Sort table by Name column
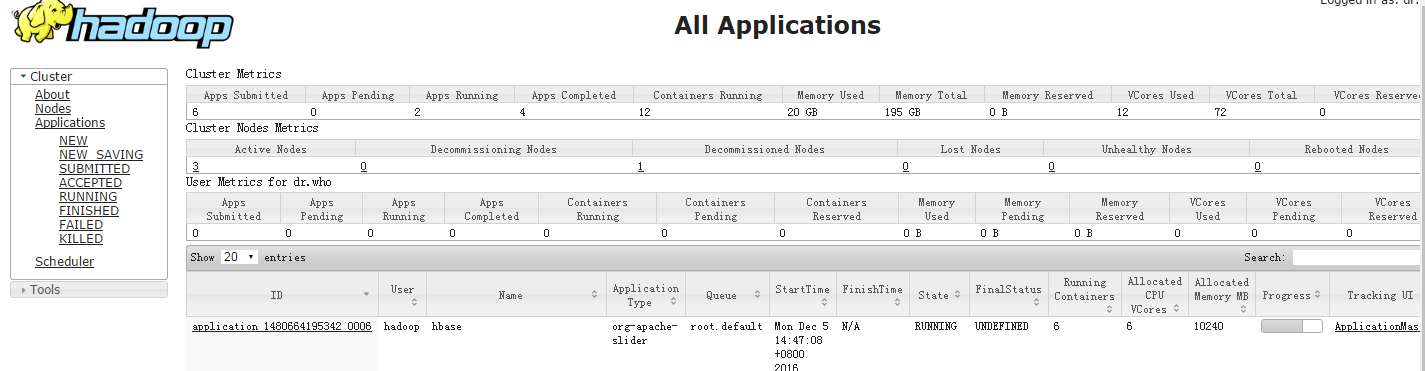Viewport: 1425px width, 371px height. click(515, 295)
